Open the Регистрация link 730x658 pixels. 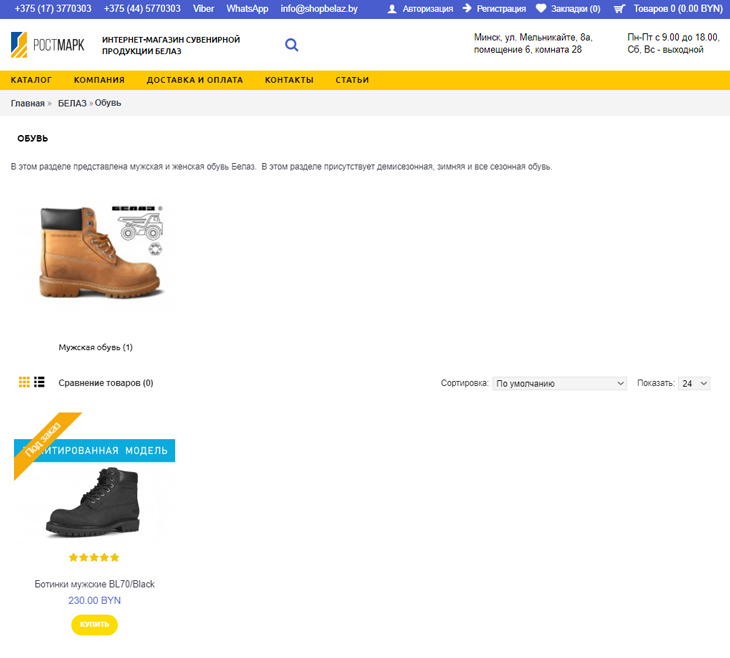click(x=501, y=9)
